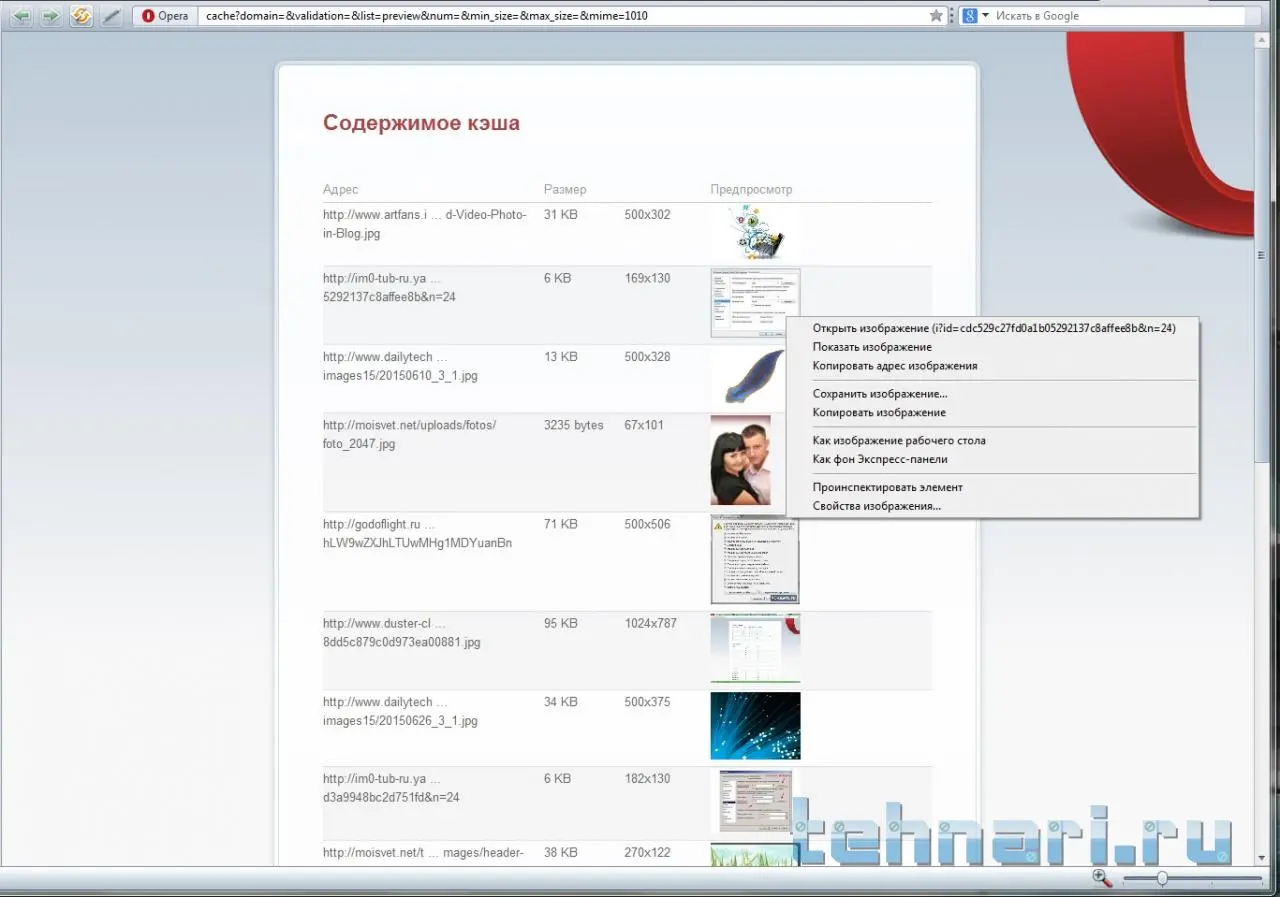1280x897 pixels.
Task: Click the address bar with the cache URL
Action: pyautogui.click(x=563, y=16)
